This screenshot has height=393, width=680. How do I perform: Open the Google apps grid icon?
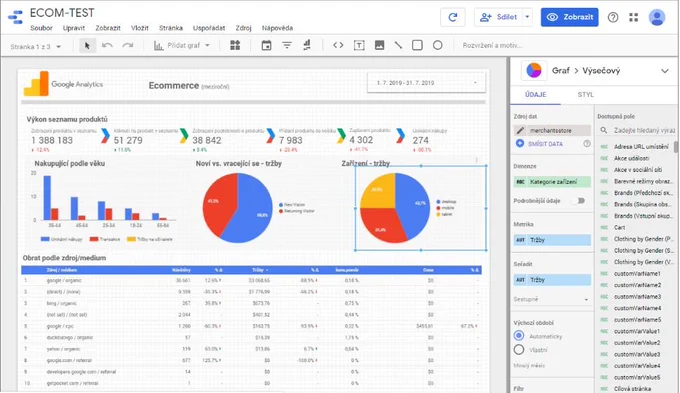click(634, 17)
